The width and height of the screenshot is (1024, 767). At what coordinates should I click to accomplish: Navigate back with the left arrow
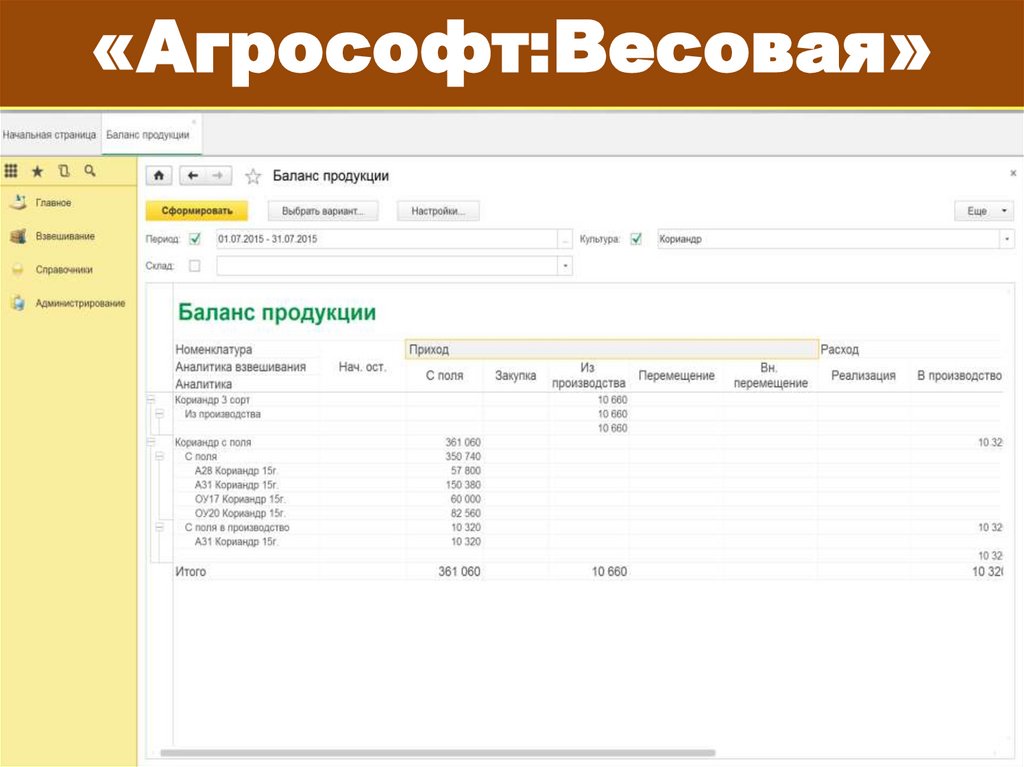tap(192, 175)
